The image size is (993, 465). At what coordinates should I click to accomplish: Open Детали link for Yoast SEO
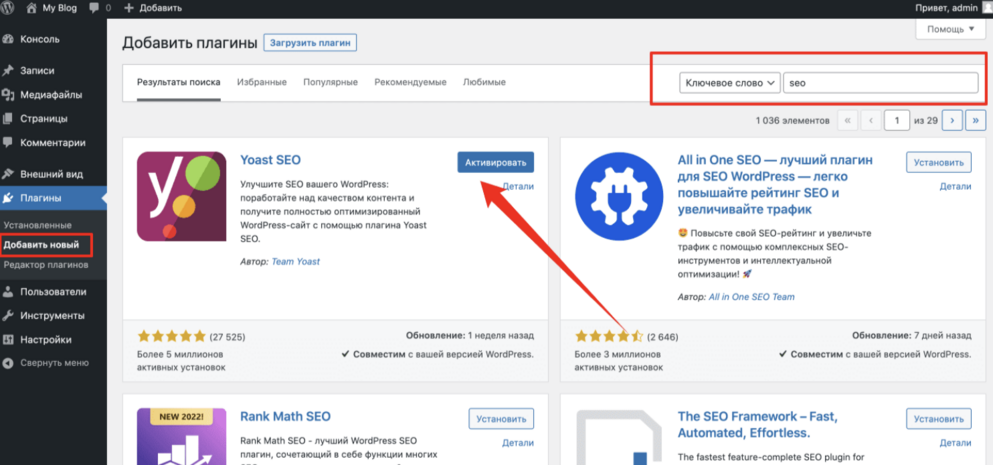click(x=518, y=186)
